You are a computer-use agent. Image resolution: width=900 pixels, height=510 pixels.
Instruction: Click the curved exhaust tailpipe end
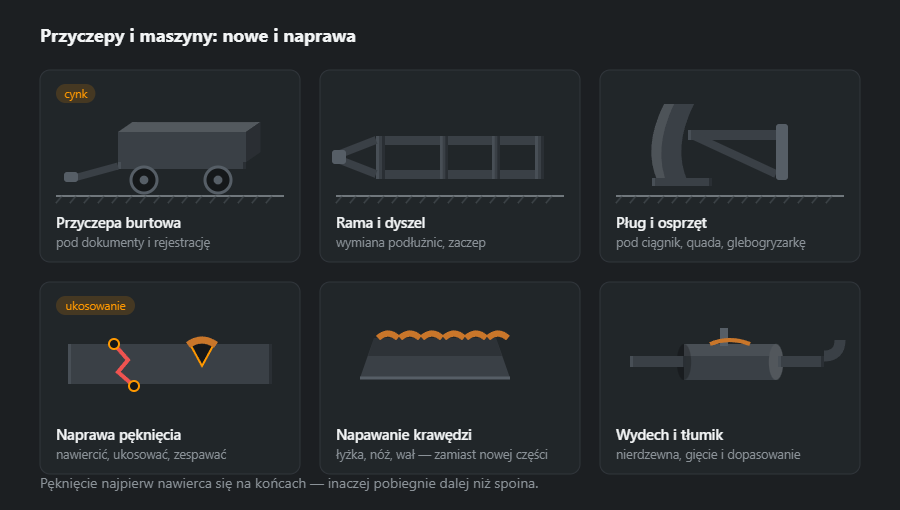pos(835,351)
